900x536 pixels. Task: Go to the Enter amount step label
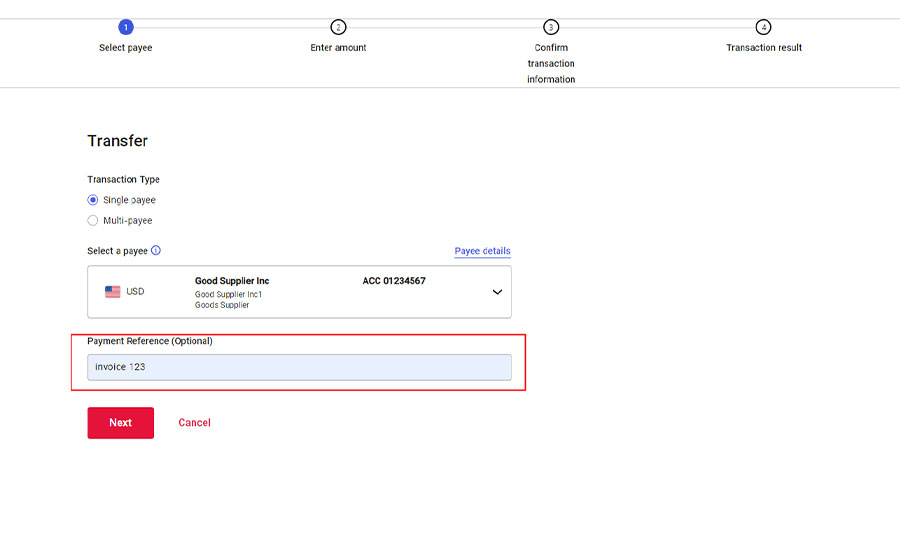point(338,48)
